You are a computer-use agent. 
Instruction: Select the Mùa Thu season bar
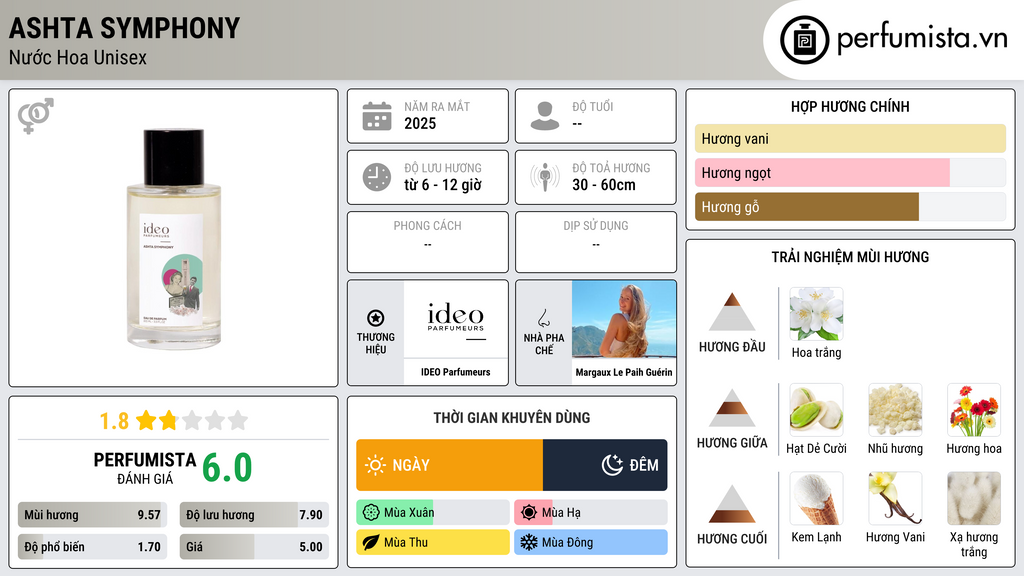432,542
